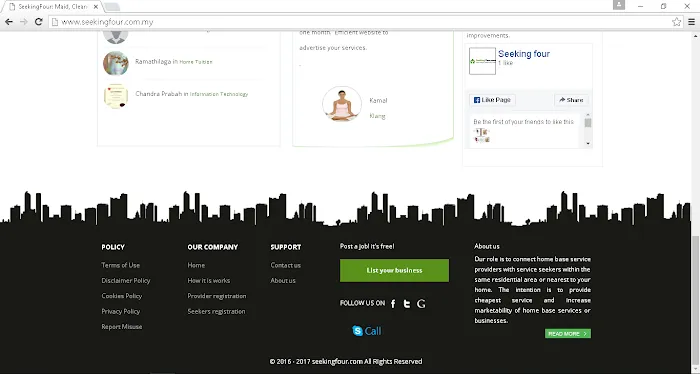The width and height of the screenshot is (700, 374).
Task: Go back with the browser back arrow
Action: tap(9, 22)
